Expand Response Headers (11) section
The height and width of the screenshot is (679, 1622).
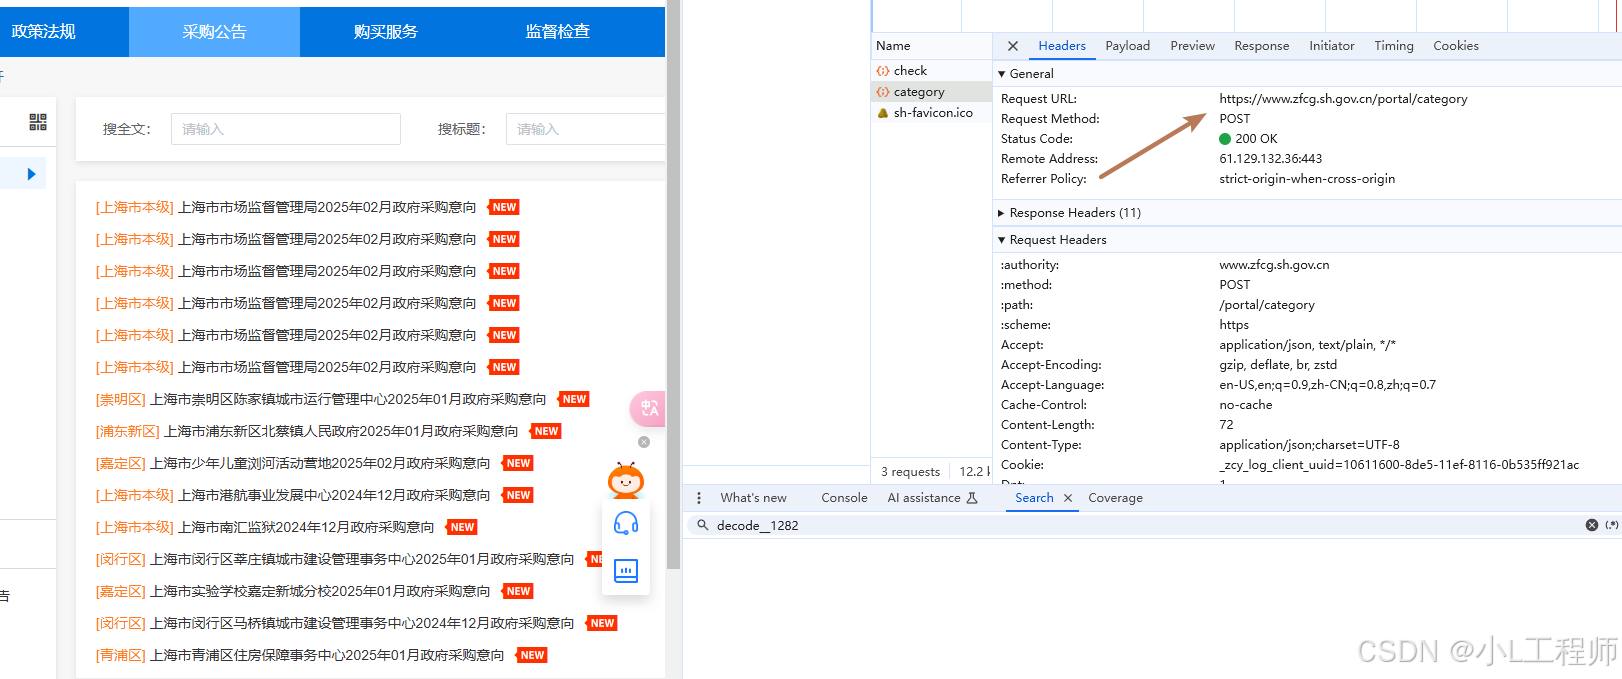1002,213
